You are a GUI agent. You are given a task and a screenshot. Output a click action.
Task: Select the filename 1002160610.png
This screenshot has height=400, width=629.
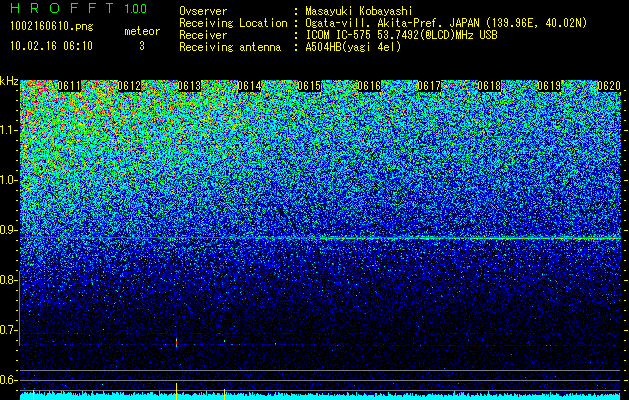pyautogui.click(x=52, y=26)
